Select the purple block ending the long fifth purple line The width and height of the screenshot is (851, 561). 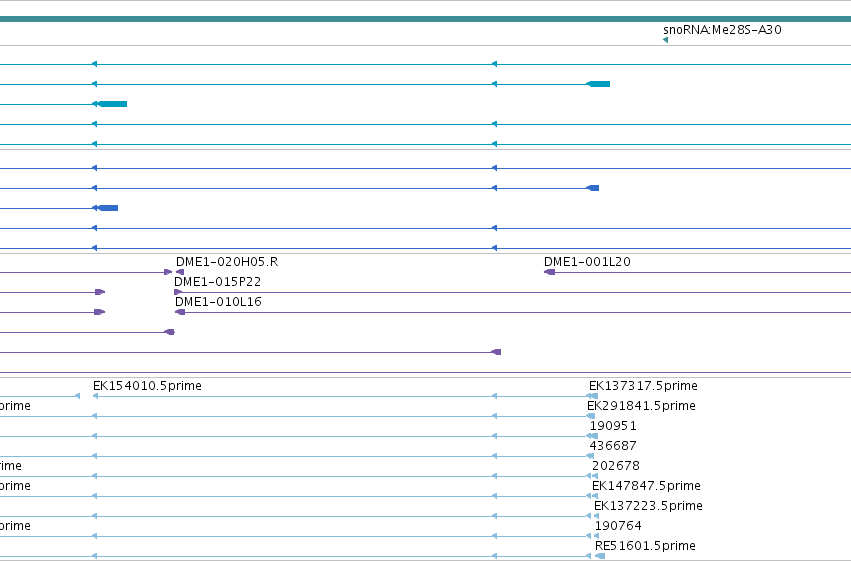click(x=496, y=352)
